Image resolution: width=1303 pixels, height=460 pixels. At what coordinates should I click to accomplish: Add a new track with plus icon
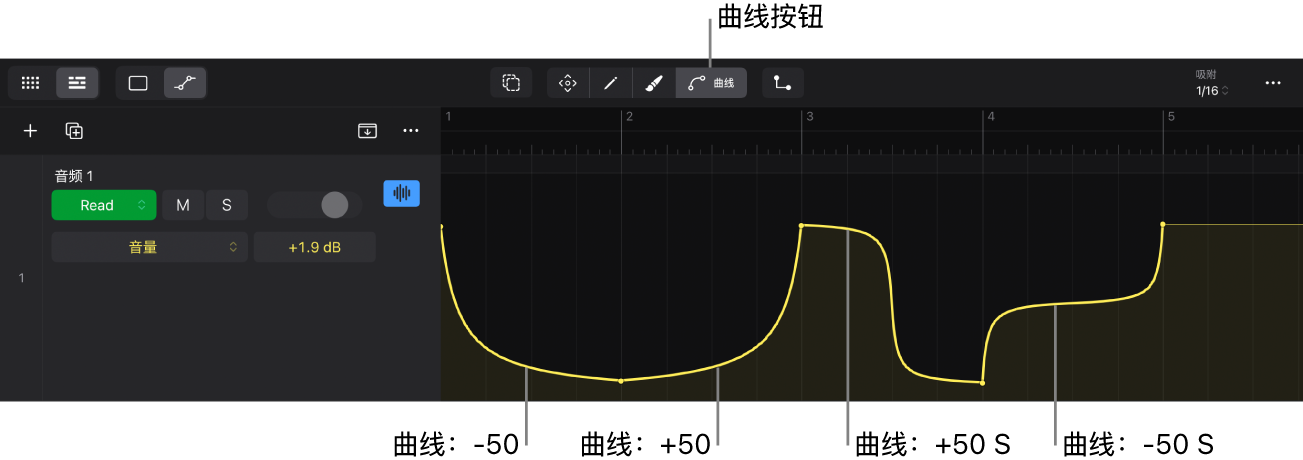click(x=31, y=130)
